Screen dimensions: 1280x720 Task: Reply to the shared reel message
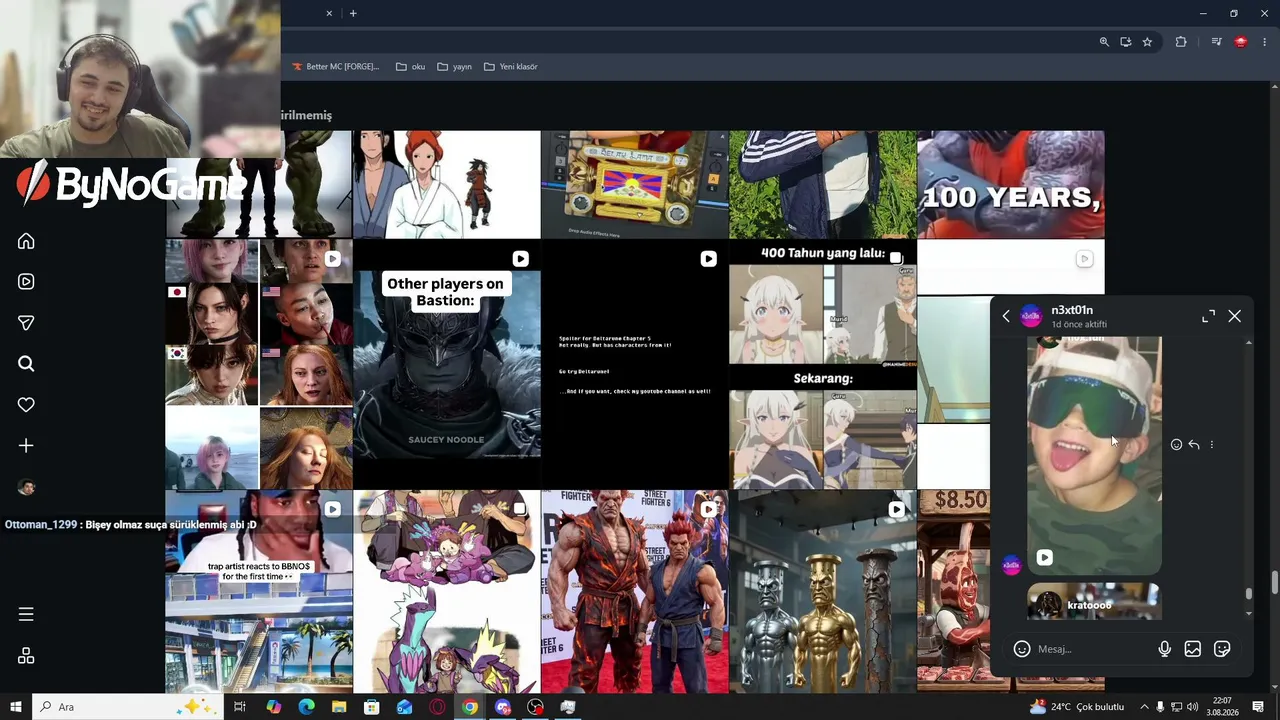tap(1194, 444)
